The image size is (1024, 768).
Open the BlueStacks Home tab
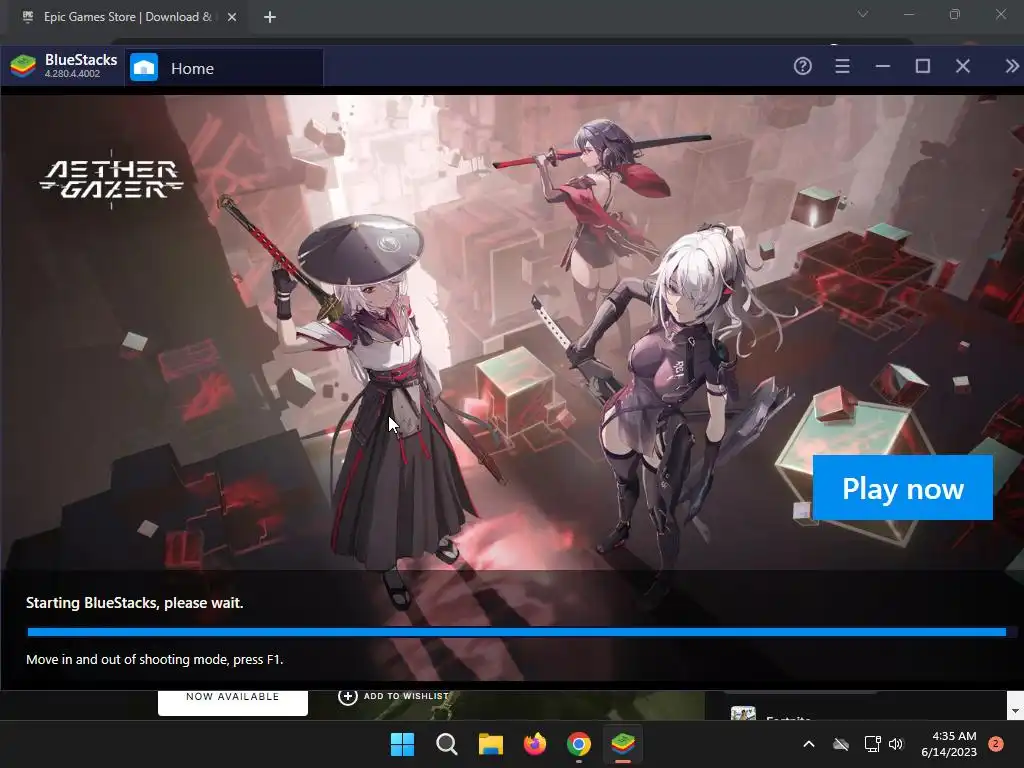coord(224,68)
